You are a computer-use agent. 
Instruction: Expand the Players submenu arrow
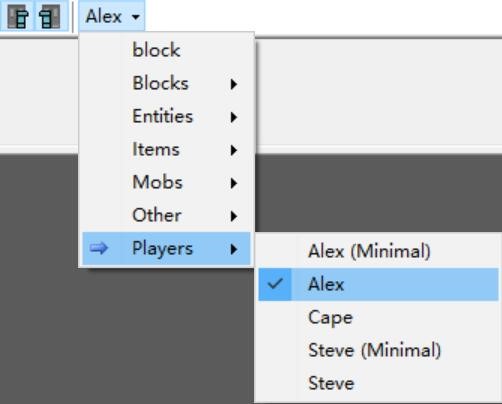(234, 249)
